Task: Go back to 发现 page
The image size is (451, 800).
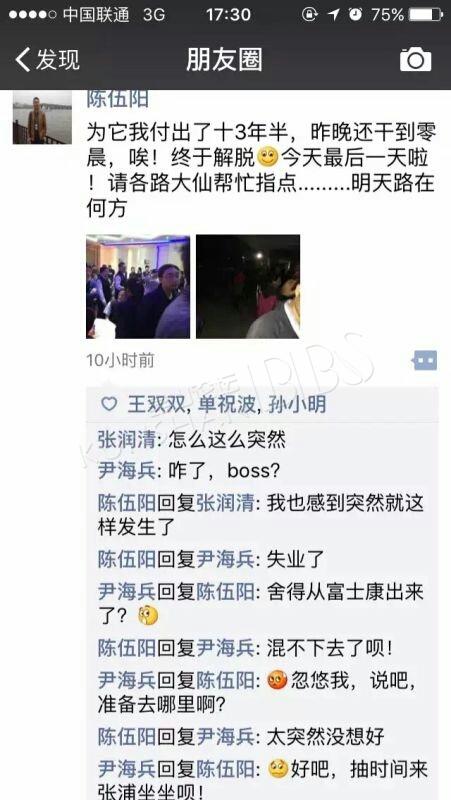Action: 47,60
